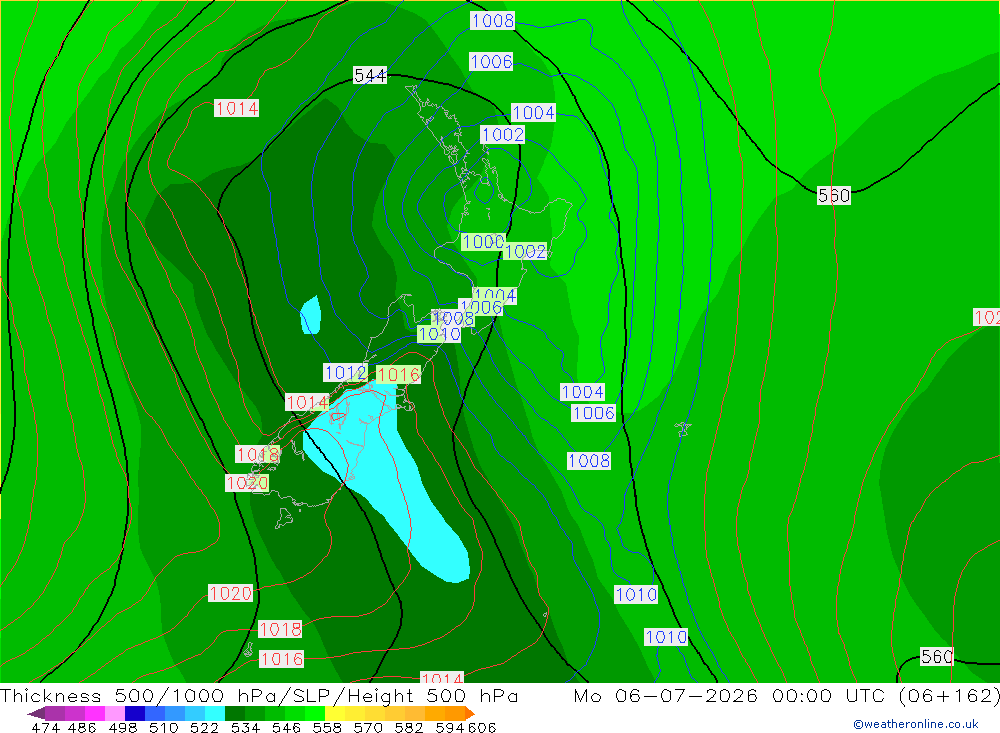Click the legend value 498
The height and width of the screenshot is (733, 1000).
(122, 727)
